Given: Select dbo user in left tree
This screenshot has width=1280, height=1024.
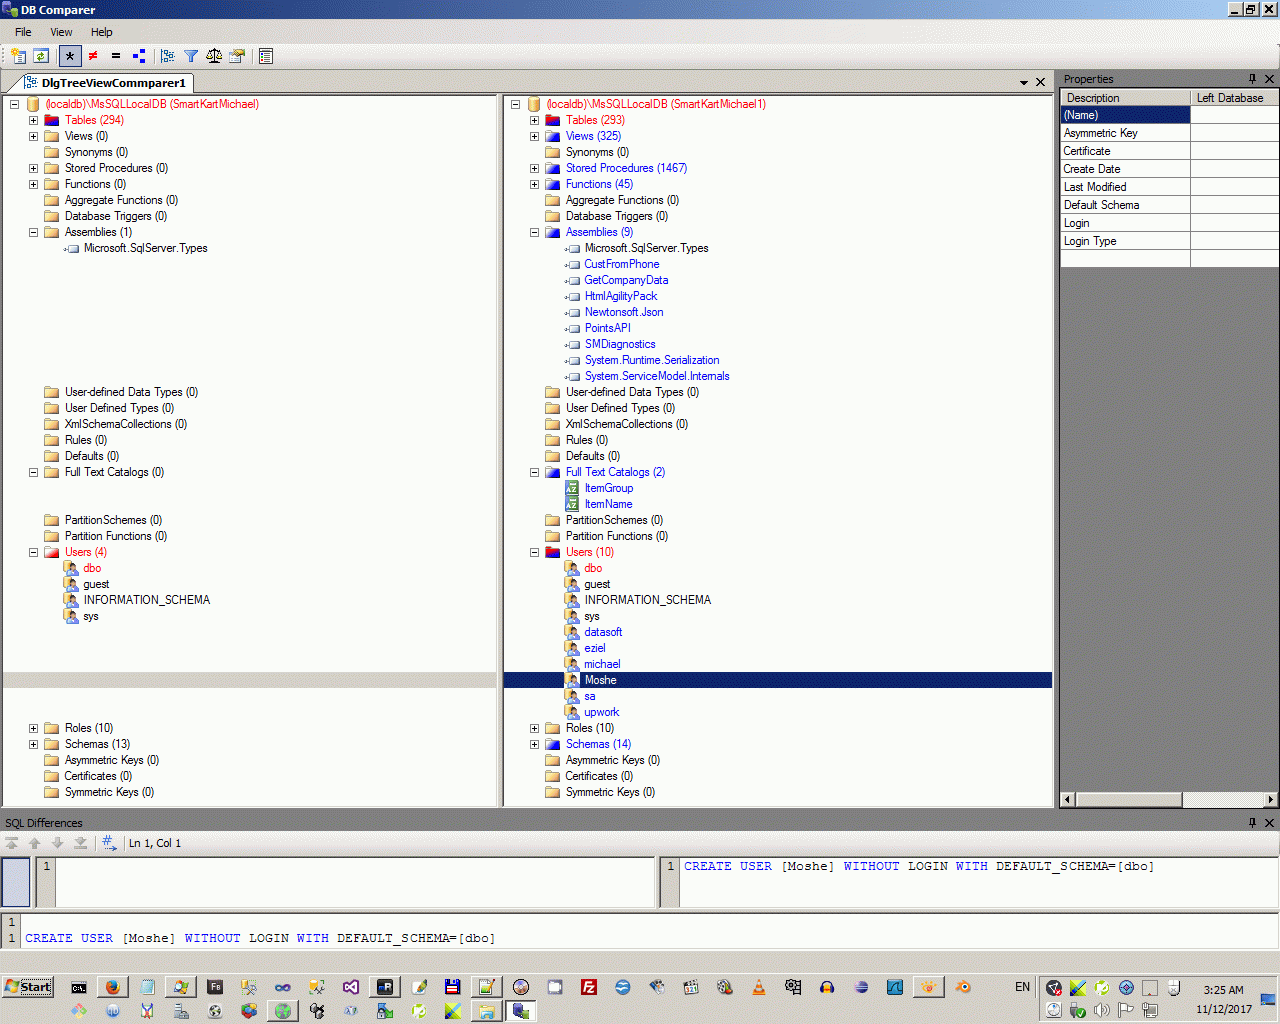Looking at the screenshot, I should click(x=92, y=568).
